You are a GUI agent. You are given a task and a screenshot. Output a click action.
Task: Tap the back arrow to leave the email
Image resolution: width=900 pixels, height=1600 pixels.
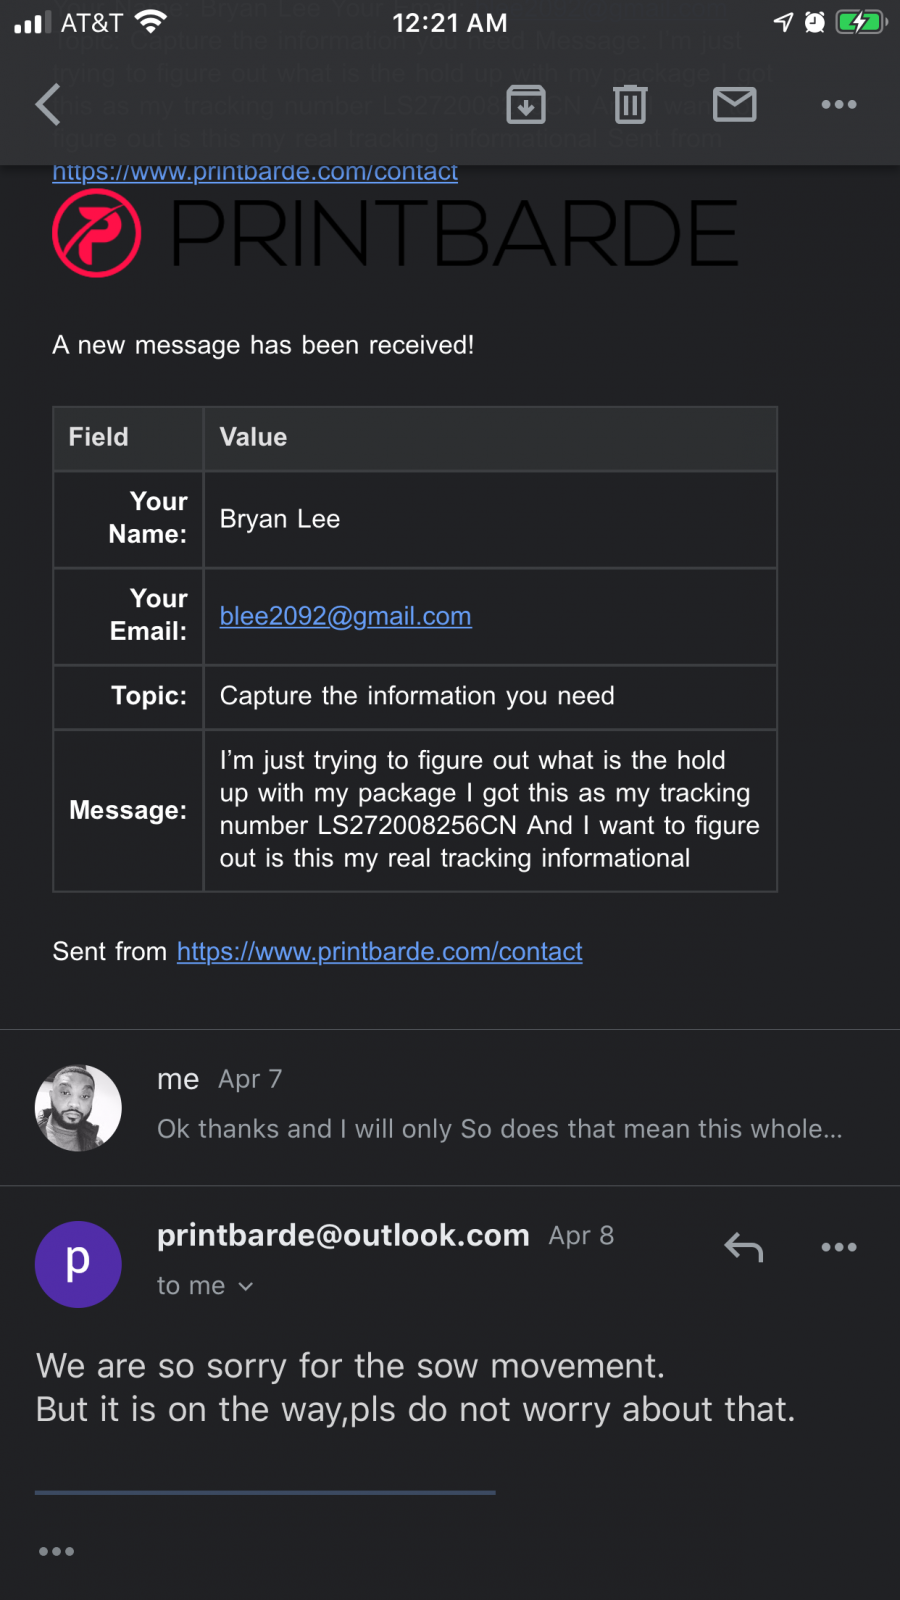point(48,104)
